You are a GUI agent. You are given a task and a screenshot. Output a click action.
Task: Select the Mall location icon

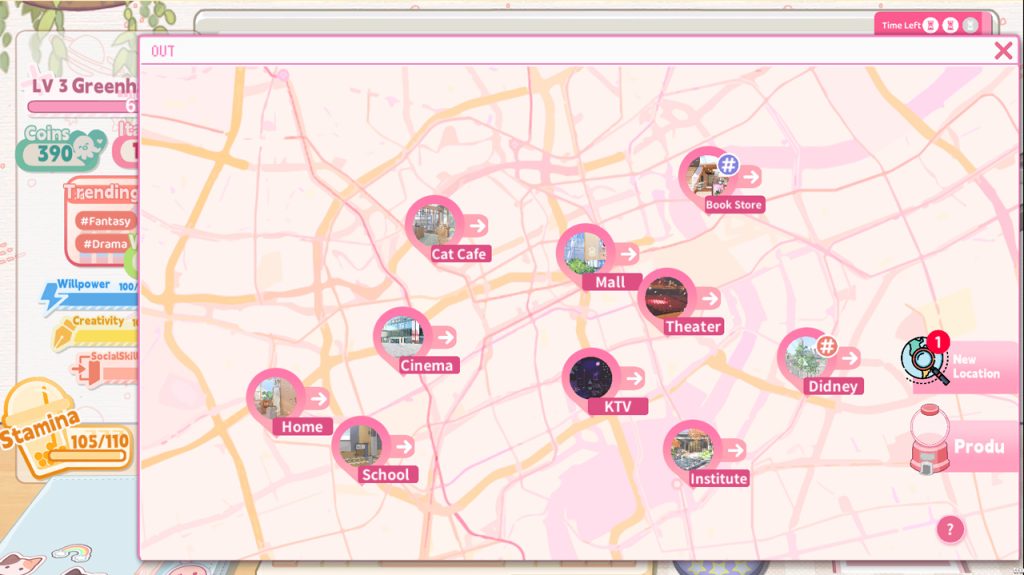tap(585, 251)
